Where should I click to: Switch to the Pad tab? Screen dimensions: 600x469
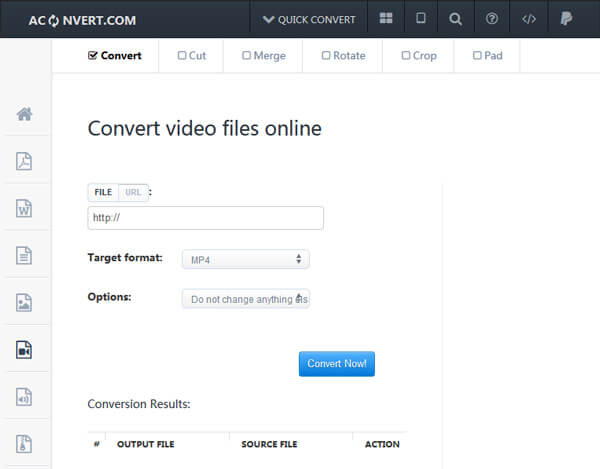pyautogui.click(x=487, y=56)
